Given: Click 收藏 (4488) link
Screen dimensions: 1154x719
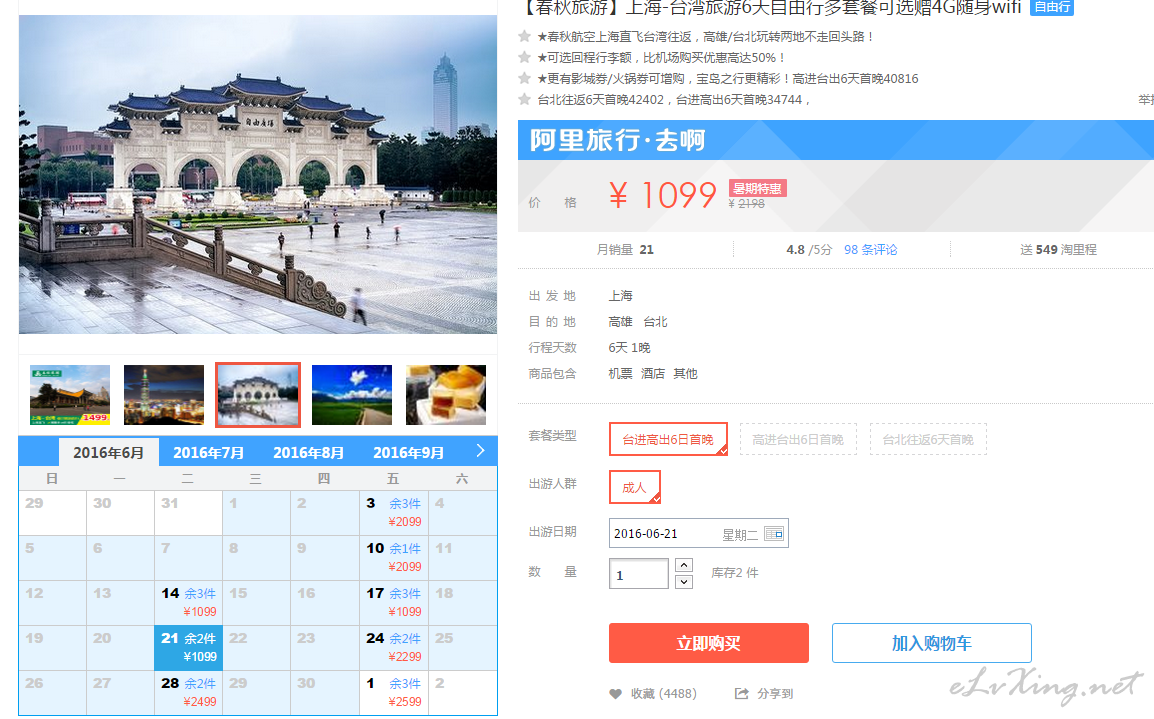Looking at the screenshot, I should 663,693.
